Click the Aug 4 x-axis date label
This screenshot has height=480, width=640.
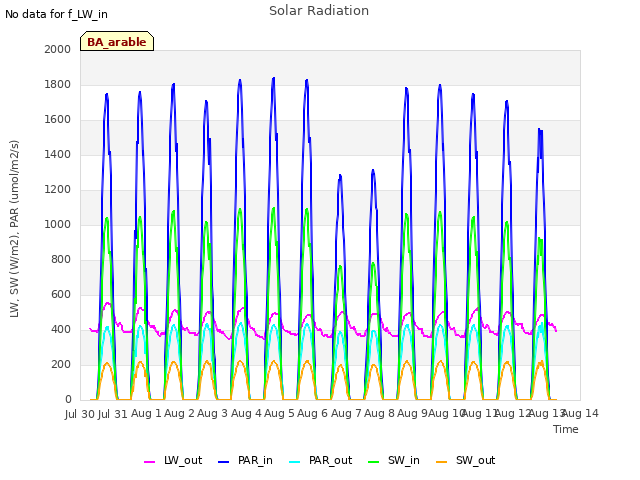click(x=247, y=414)
